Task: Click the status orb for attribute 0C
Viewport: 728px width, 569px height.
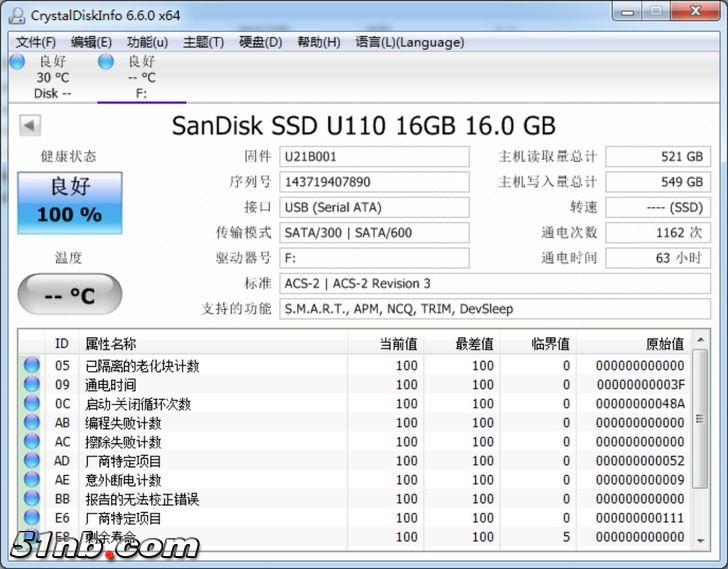Action: coord(32,403)
